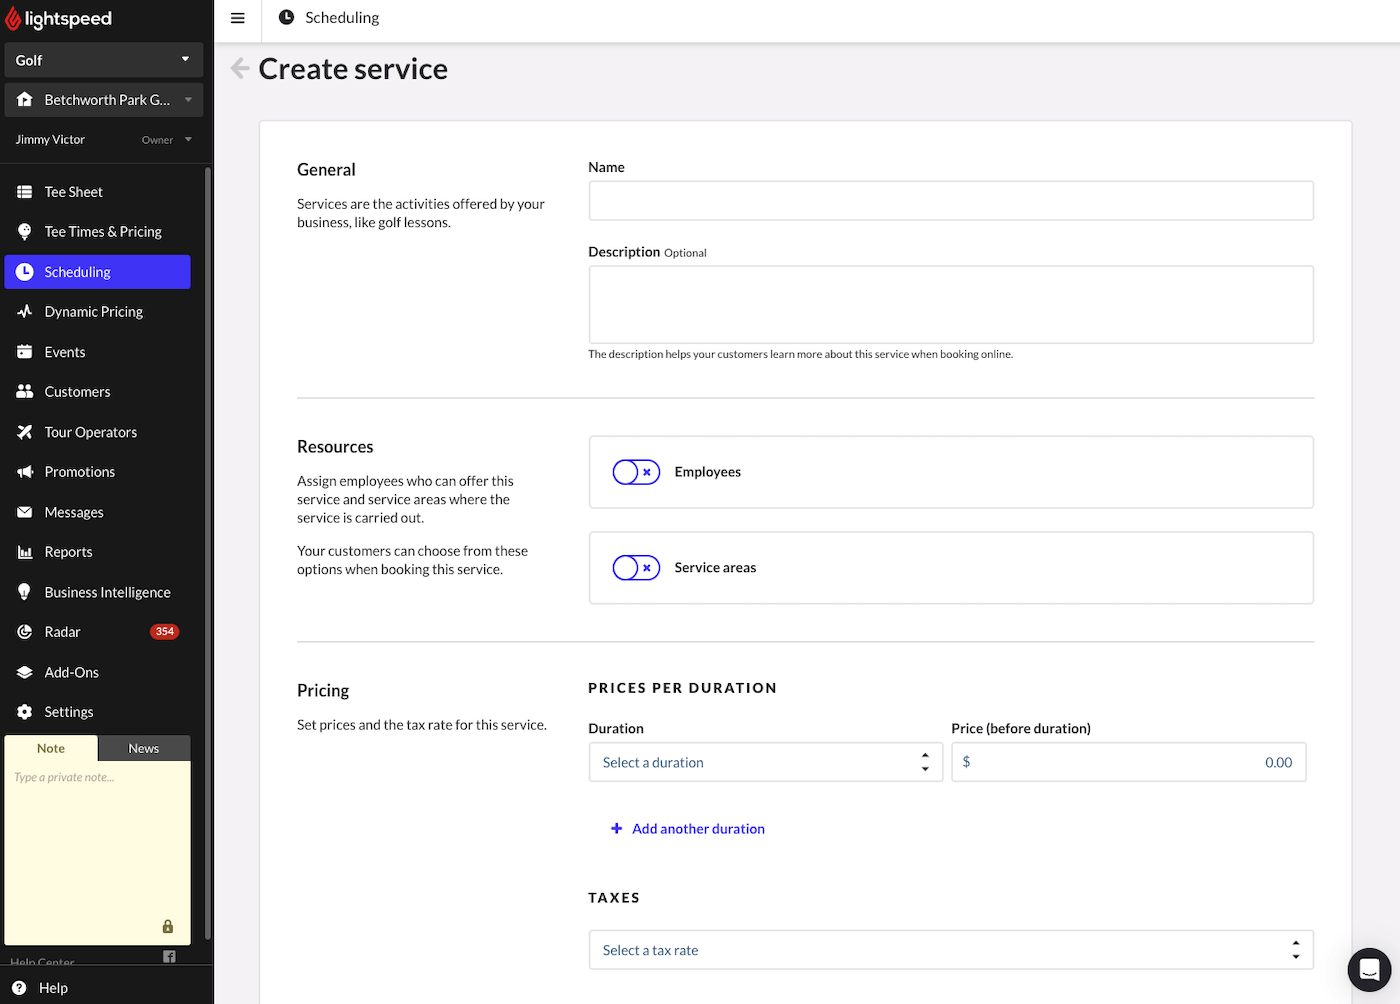This screenshot has width=1400, height=1004.
Task: Open the Tee Sheet from the sidebar
Action: [73, 191]
